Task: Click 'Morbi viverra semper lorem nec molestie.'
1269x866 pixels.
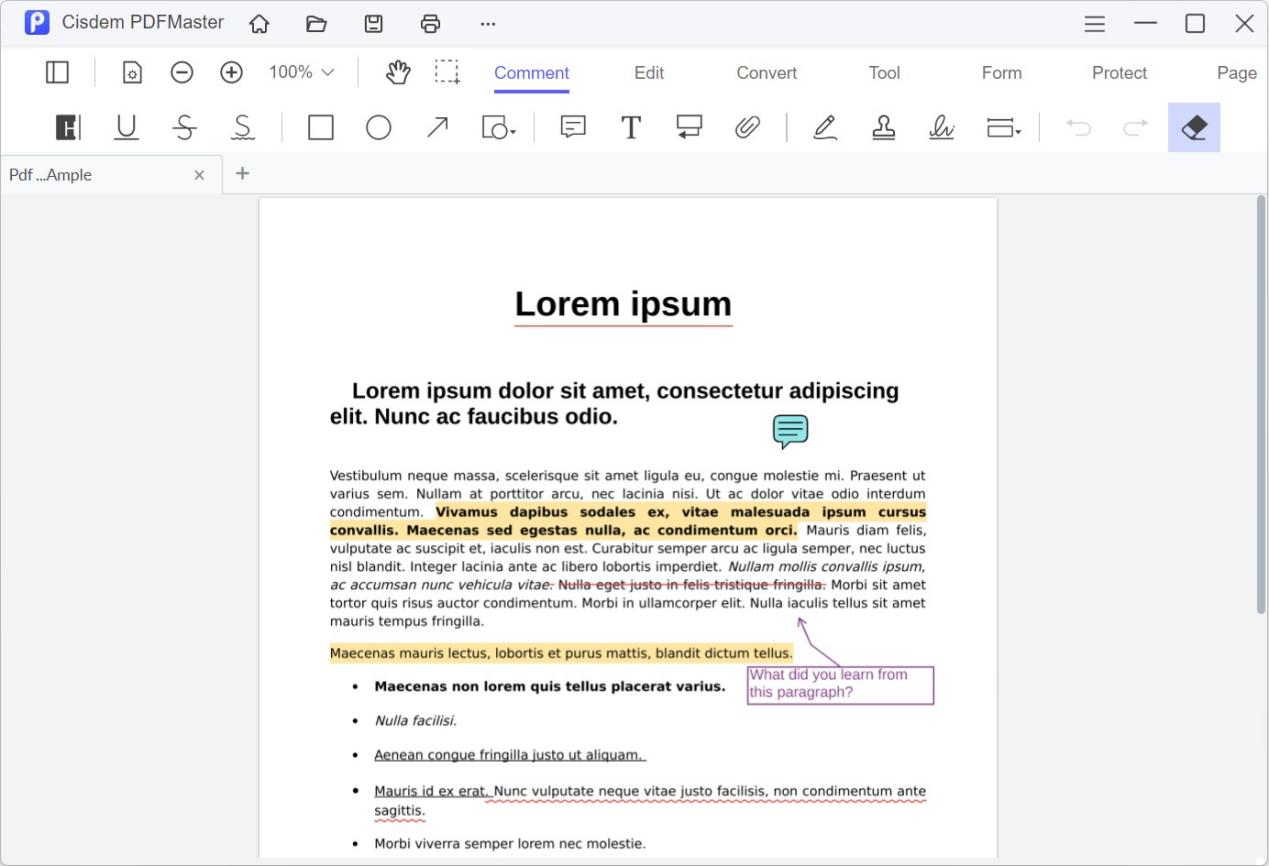Action: (510, 843)
